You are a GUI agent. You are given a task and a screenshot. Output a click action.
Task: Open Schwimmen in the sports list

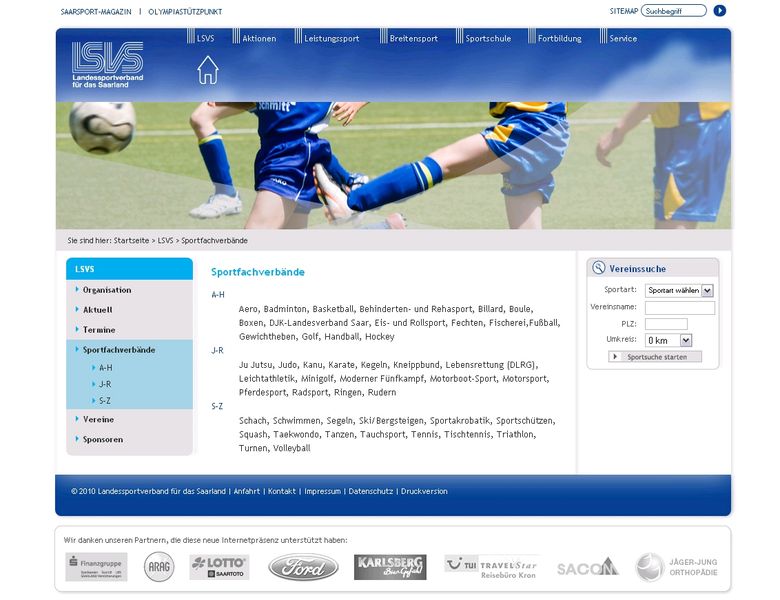click(296, 420)
